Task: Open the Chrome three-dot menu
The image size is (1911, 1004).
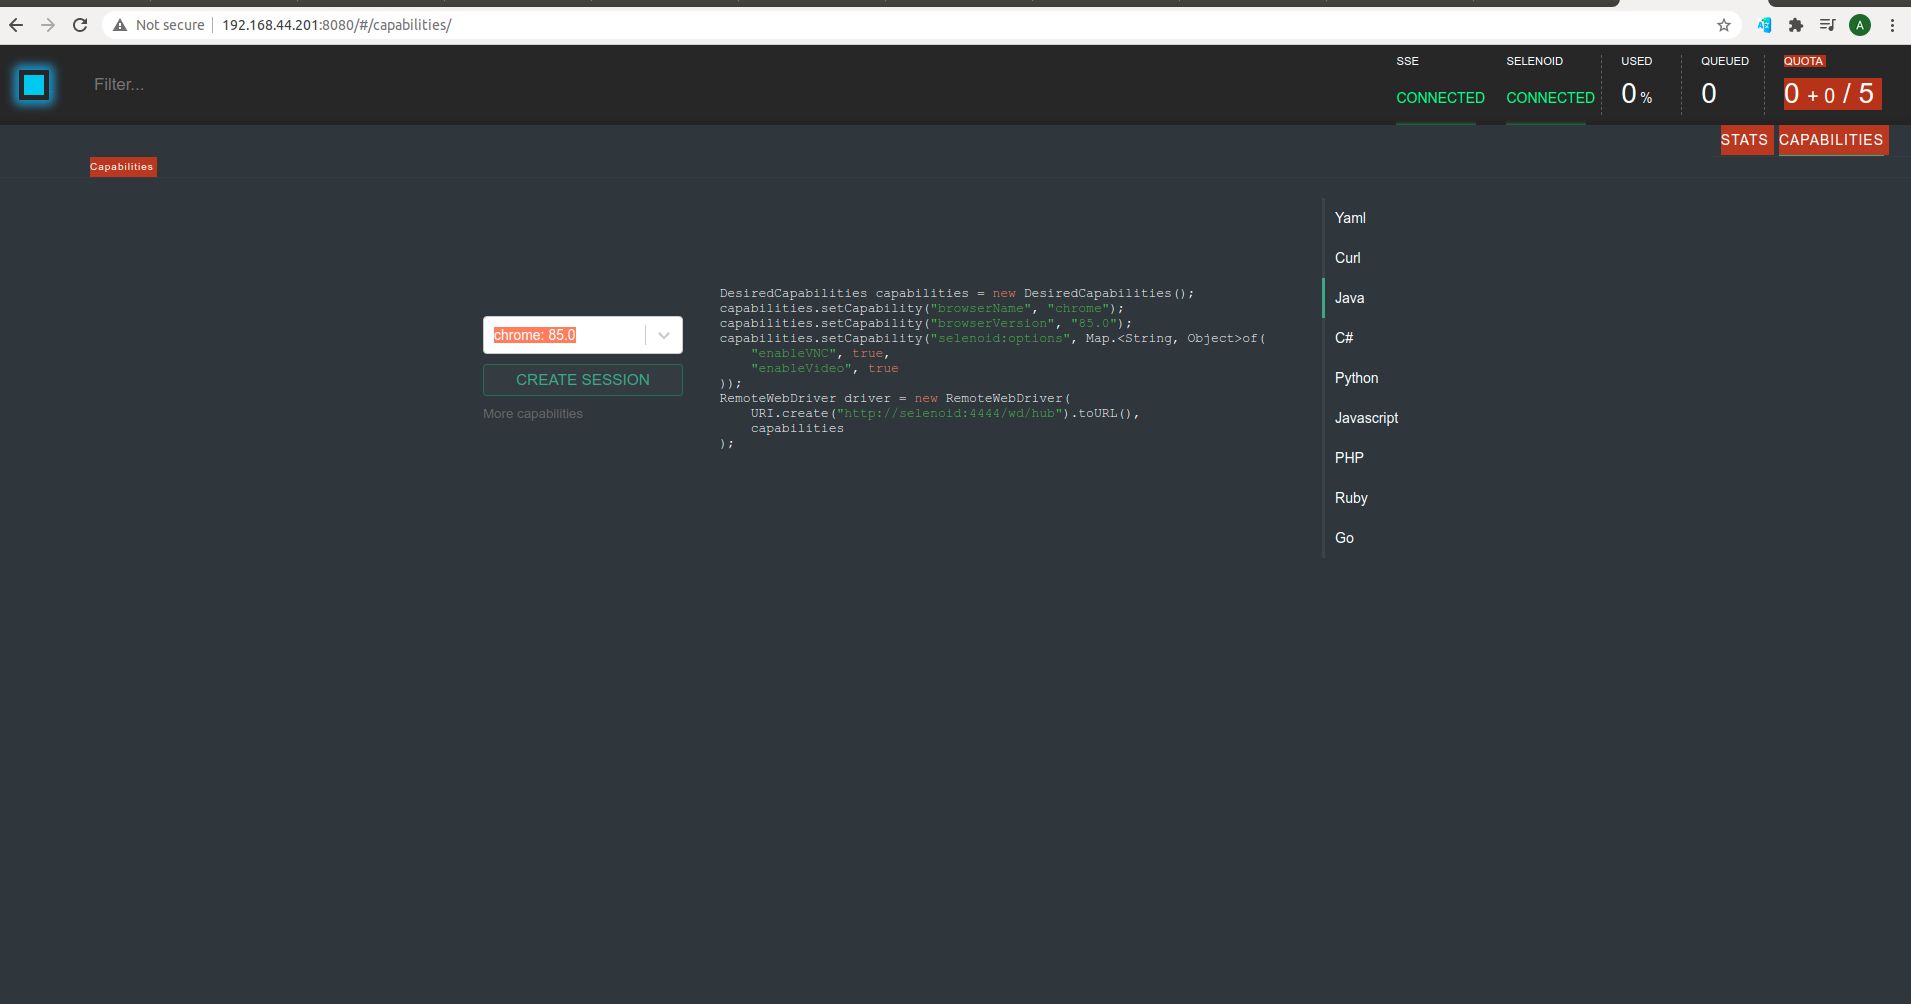Action: pyautogui.click(x=1892, y=25)
